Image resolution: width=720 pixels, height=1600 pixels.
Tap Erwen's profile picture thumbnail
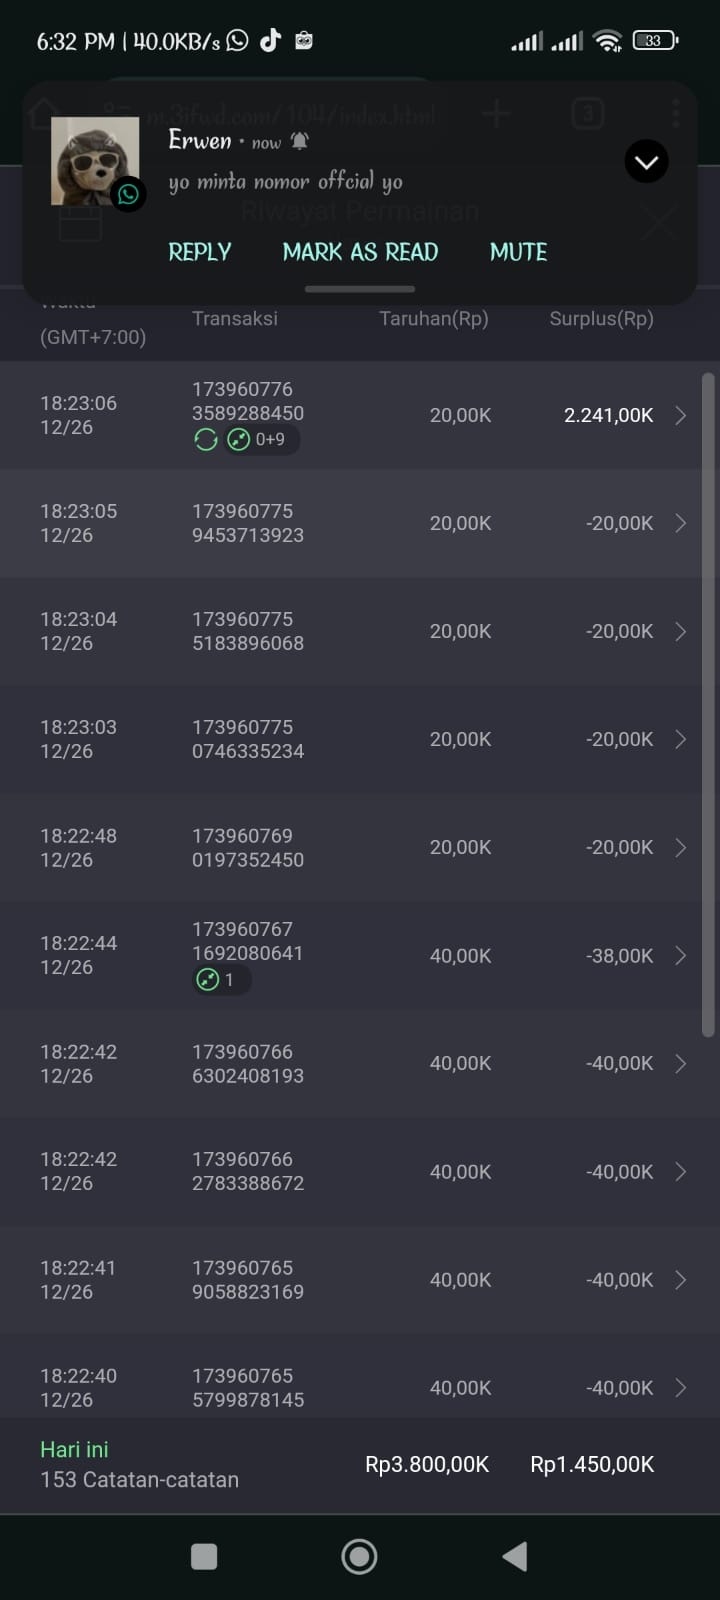pos(95,160)
